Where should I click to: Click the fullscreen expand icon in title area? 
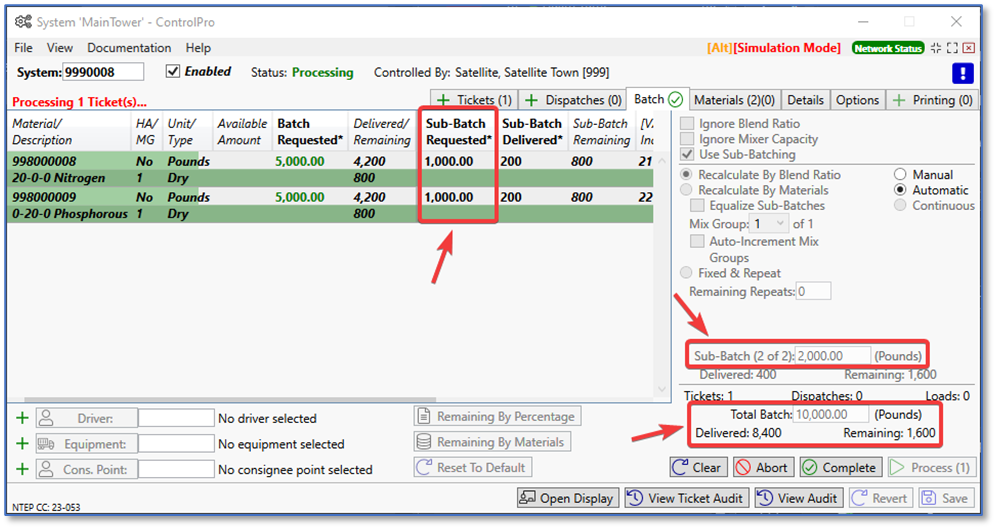click(x=953, y=48)
